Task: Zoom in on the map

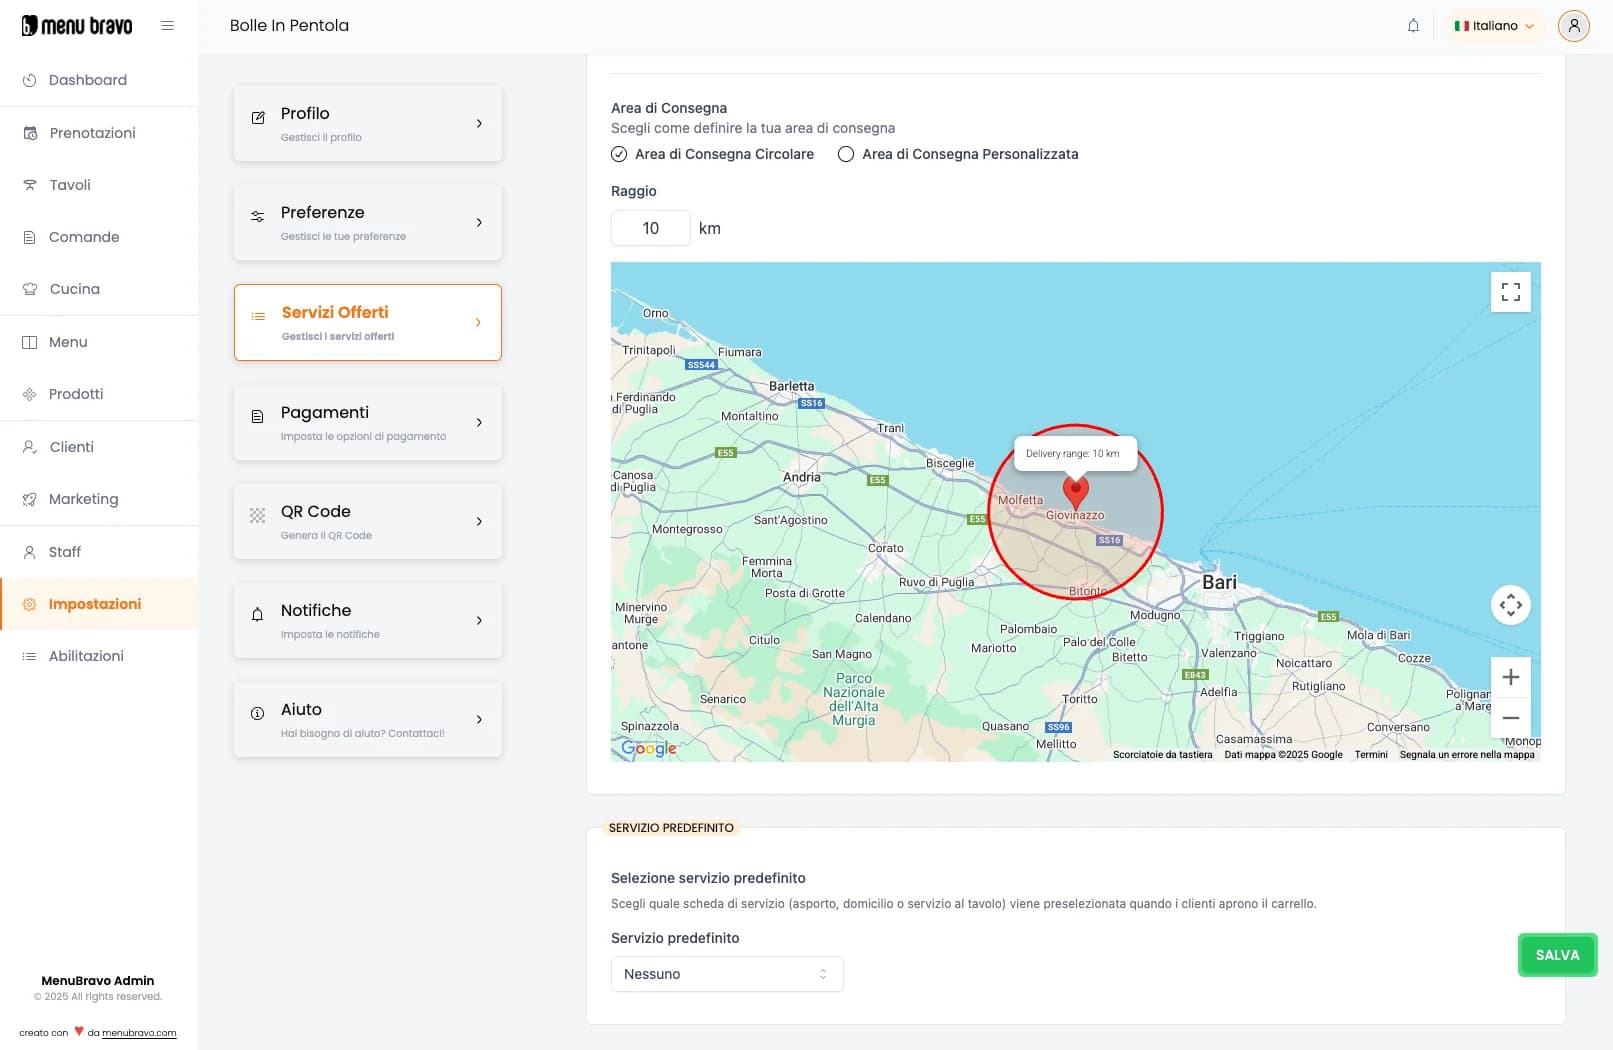Action: (x=1510, y=677)
